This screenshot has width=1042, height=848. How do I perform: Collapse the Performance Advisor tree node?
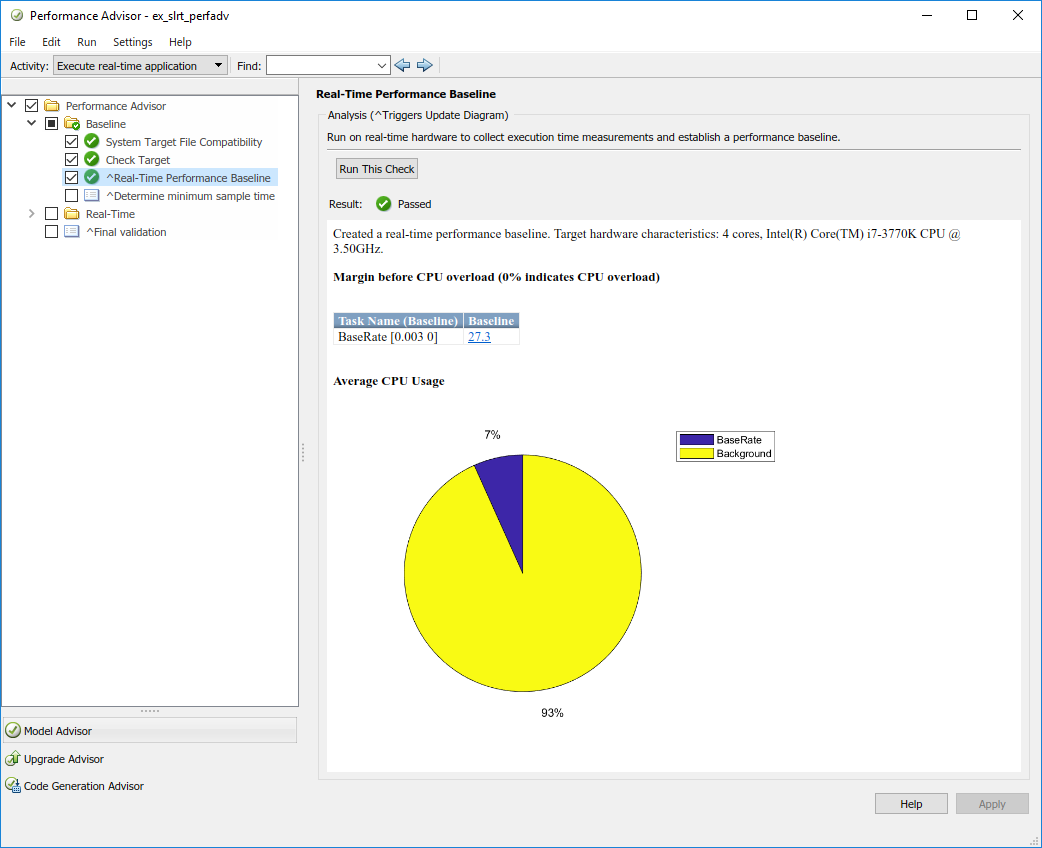tap(11, 105)
